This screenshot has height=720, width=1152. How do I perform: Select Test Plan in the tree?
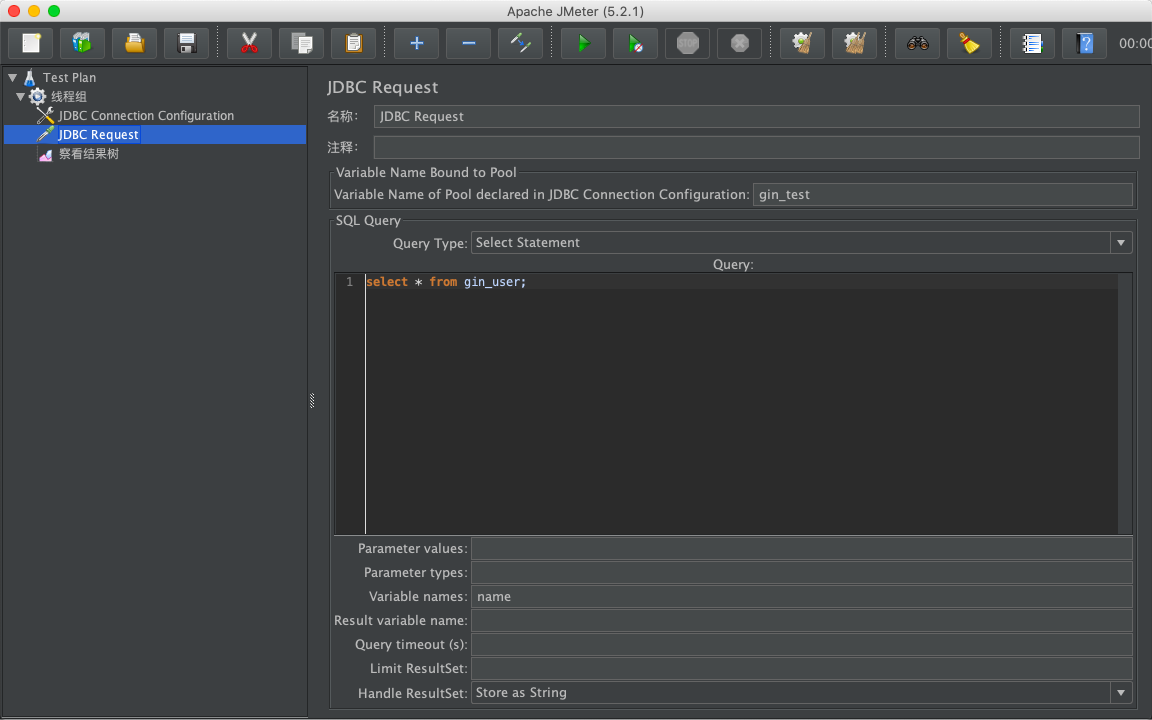(69, 77)
